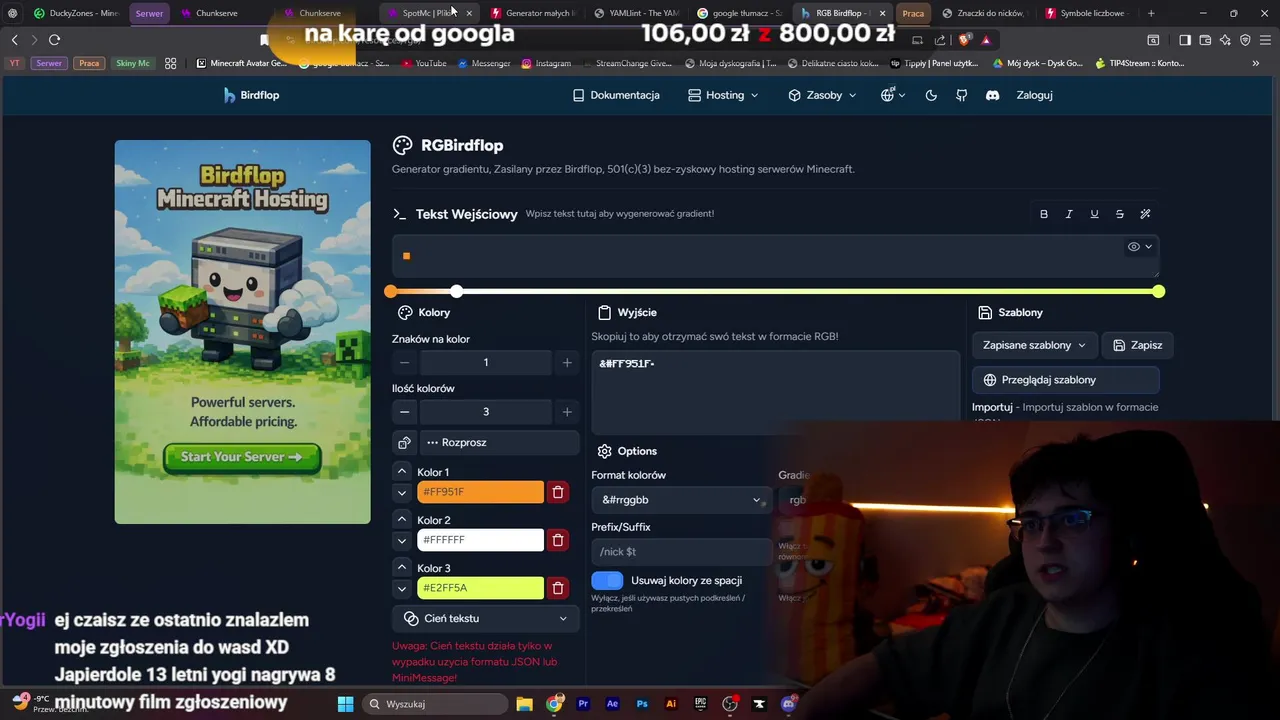Toggle strikethrough formatting icon
The width and height of the screenshot is (1280, 720).
tap(1119, 214)
